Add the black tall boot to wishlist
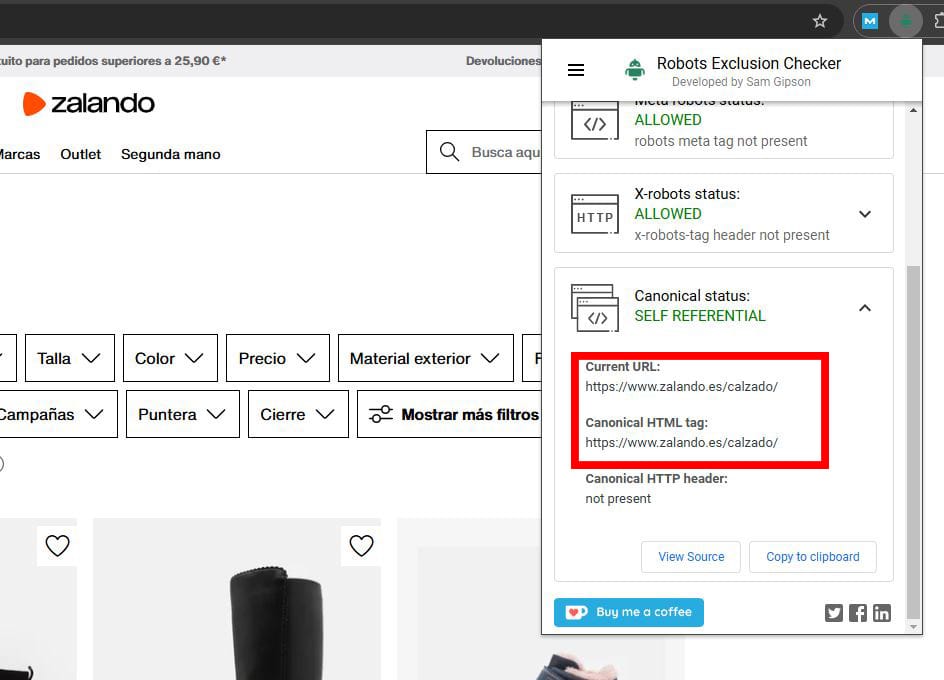The width and height of the screenshot is (944, 680). pyautogui.click(x=361, y=546)
